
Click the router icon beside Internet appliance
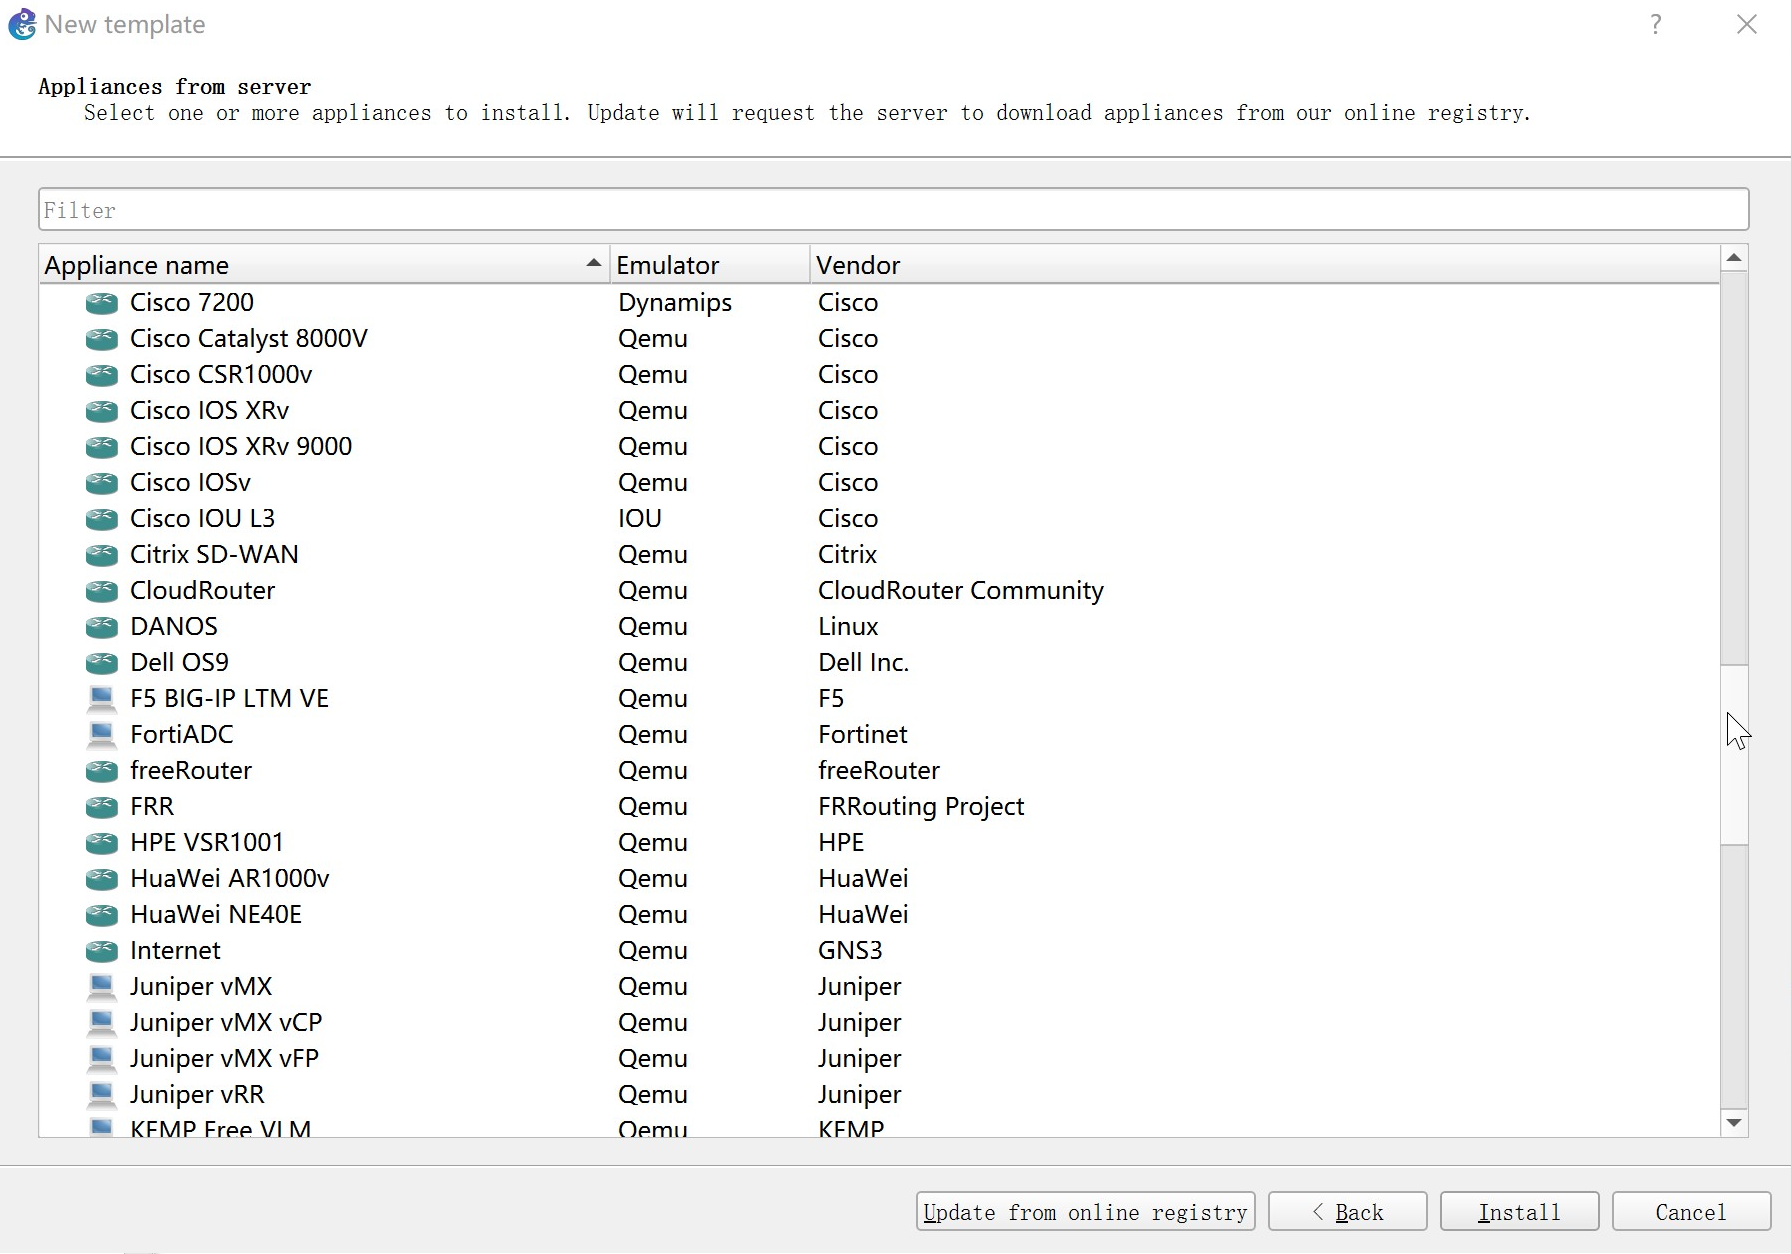coord(101,951)
